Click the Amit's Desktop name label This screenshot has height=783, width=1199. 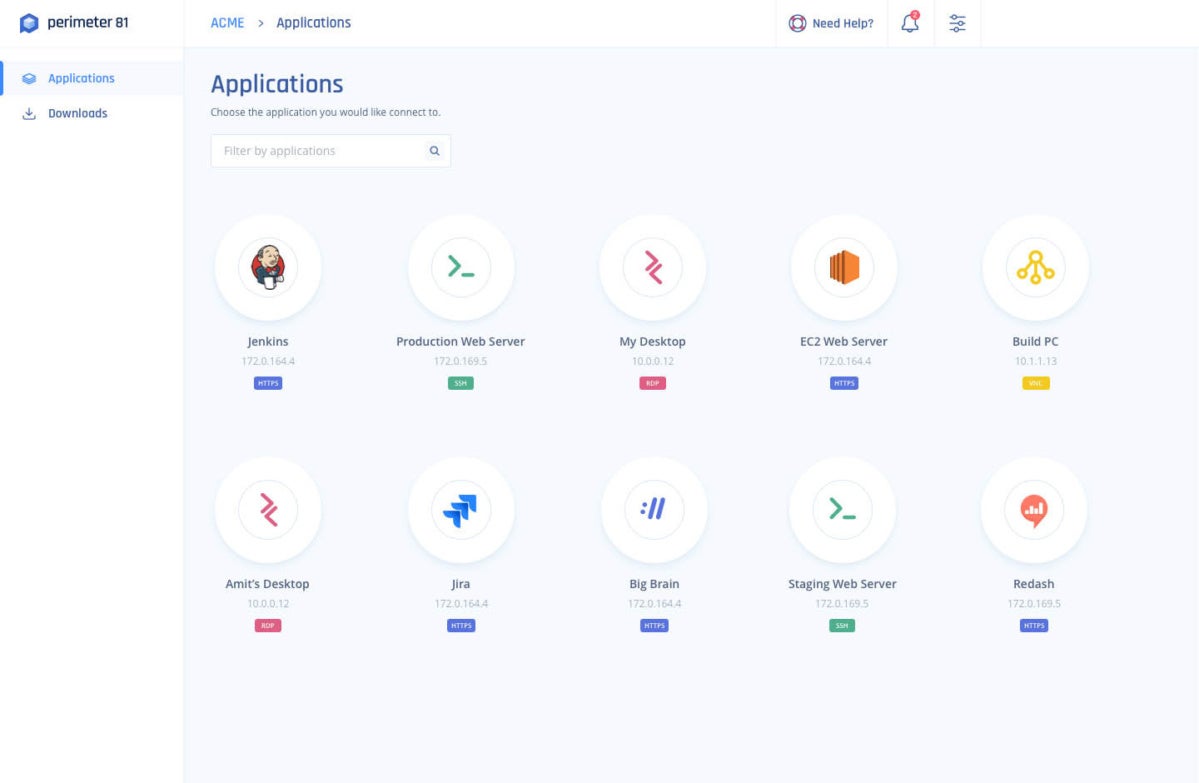point(268,584)
